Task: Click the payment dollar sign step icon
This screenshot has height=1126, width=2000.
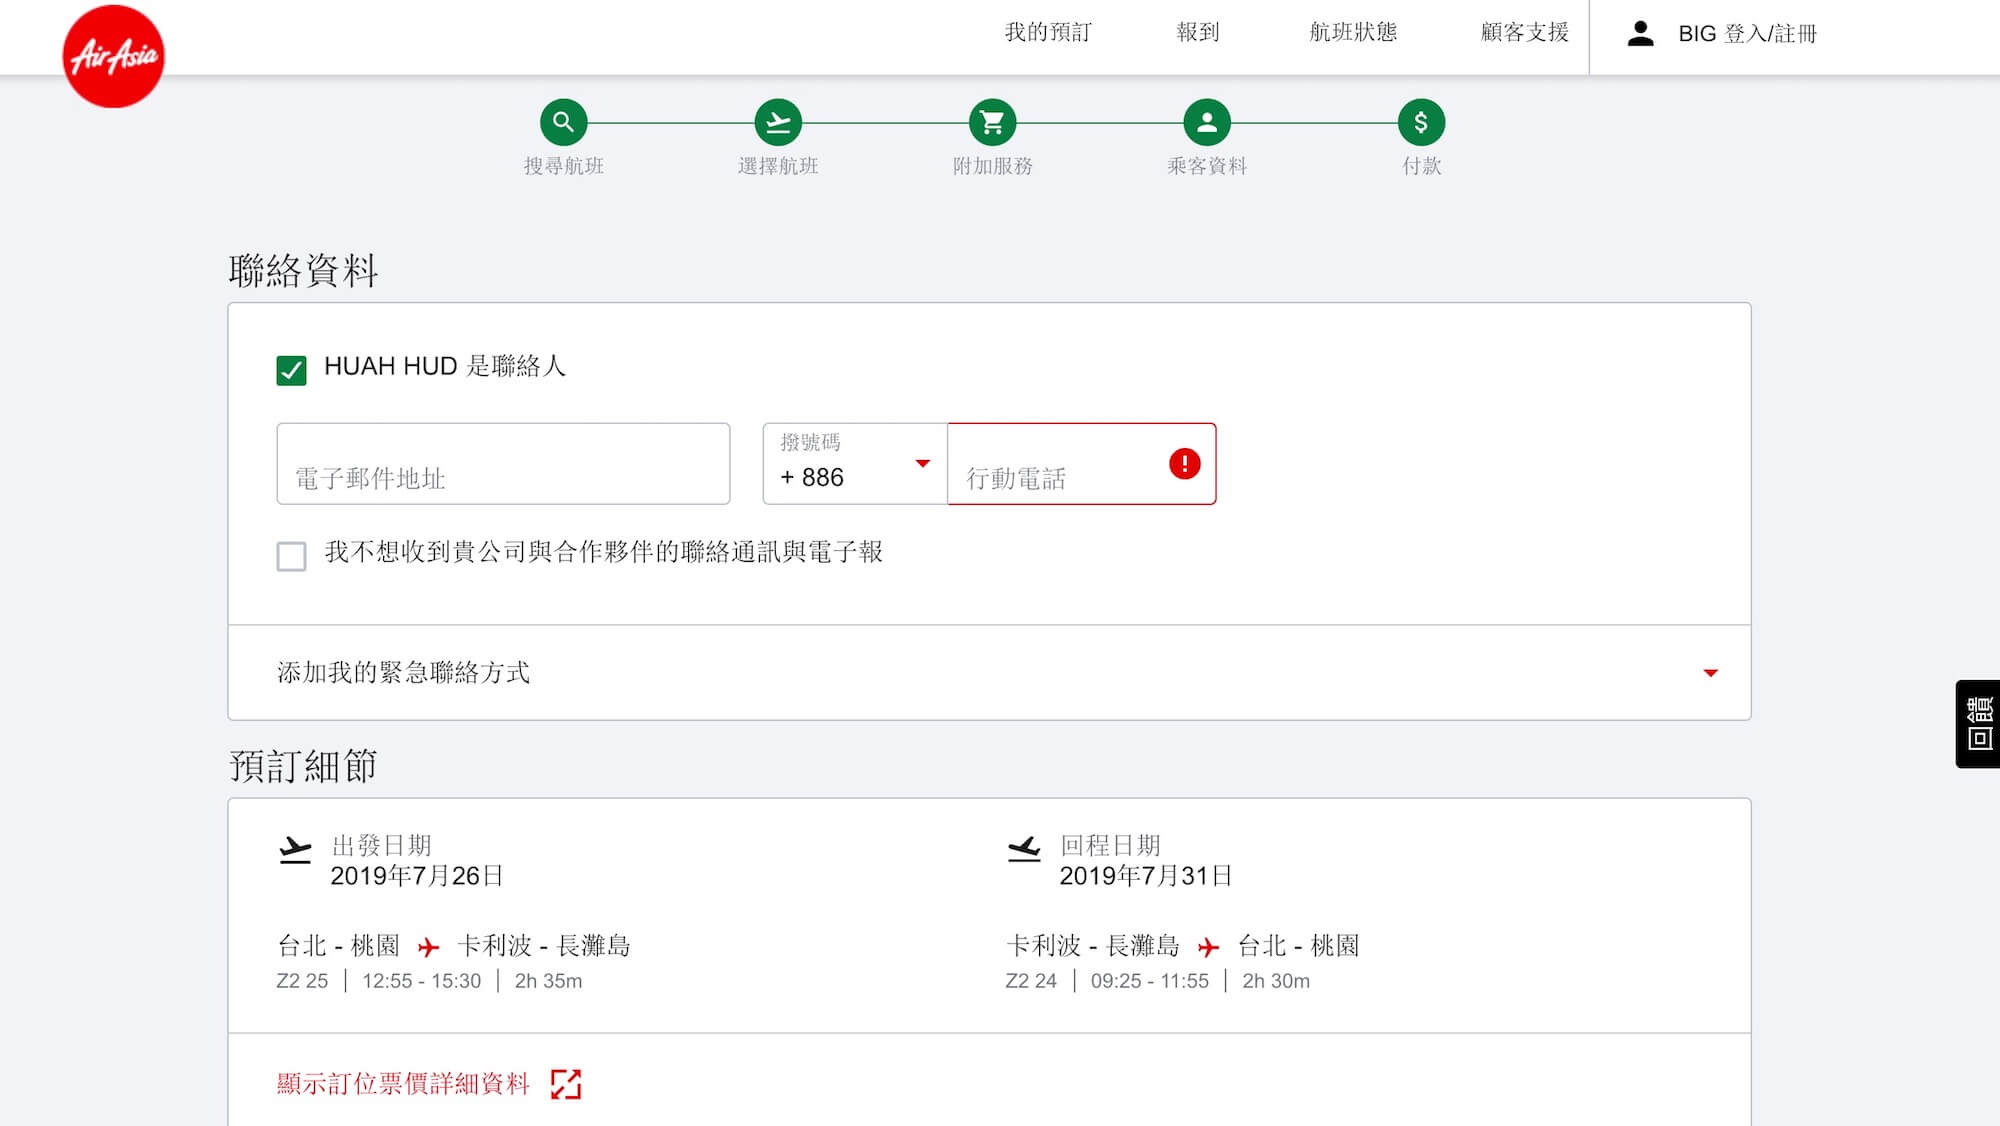Action: [x=1421, y=123]
